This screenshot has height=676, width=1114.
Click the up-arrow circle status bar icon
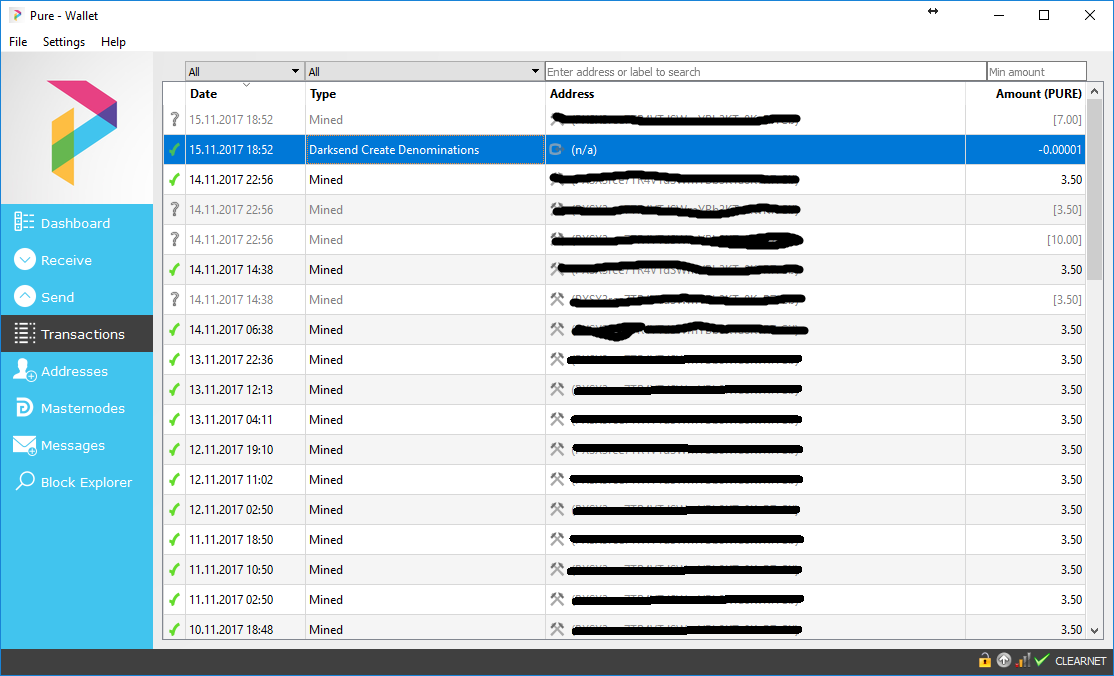click(1003, 660)
